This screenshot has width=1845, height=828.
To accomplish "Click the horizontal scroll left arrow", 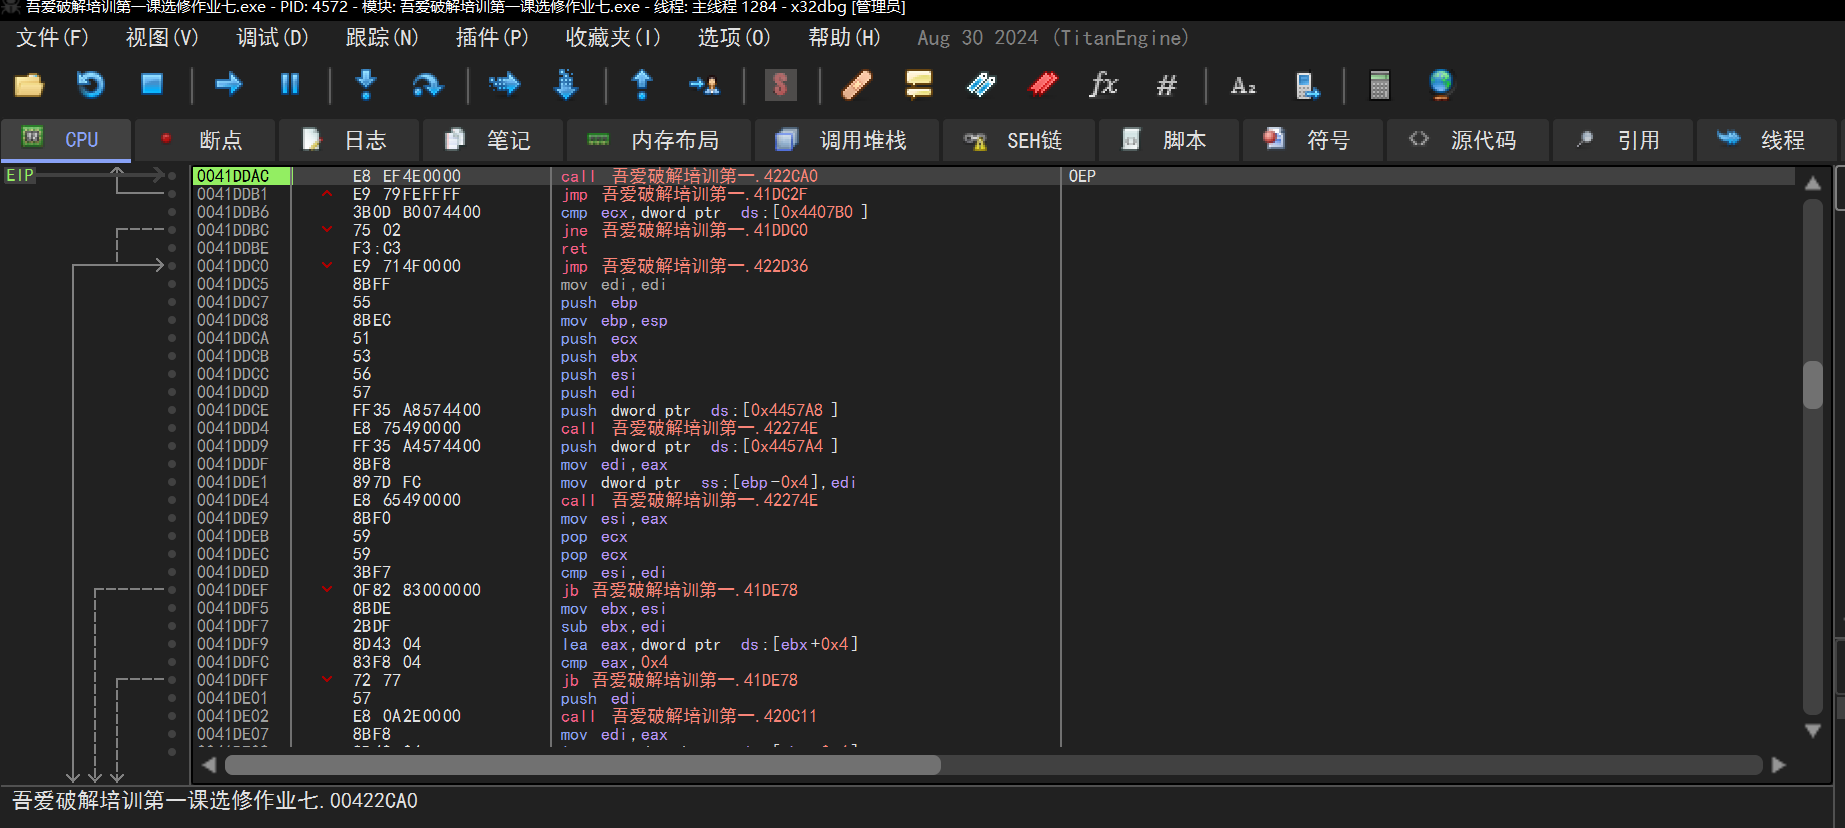I will click(209, 765).
